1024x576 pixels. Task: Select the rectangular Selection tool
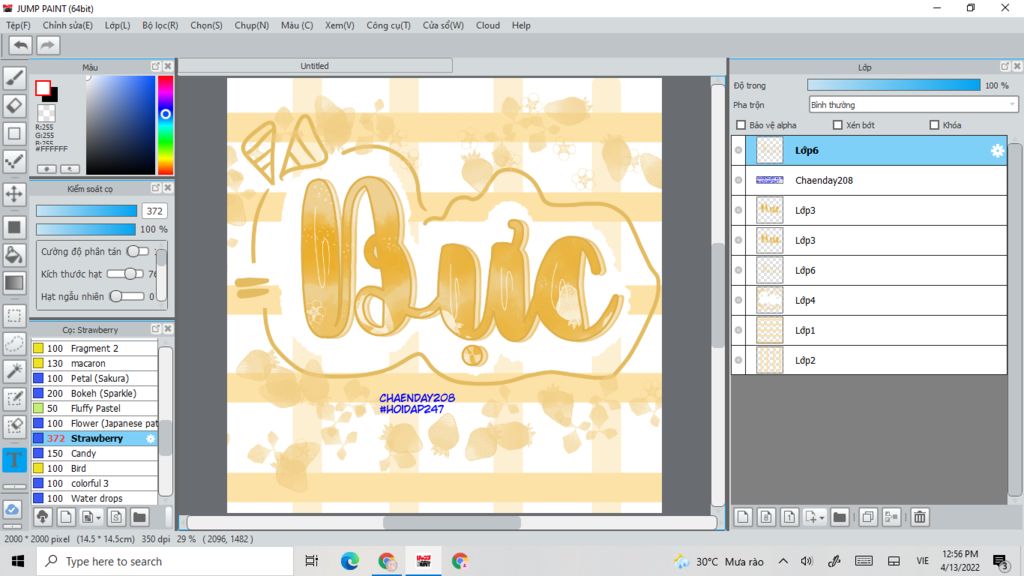(14, 316)
